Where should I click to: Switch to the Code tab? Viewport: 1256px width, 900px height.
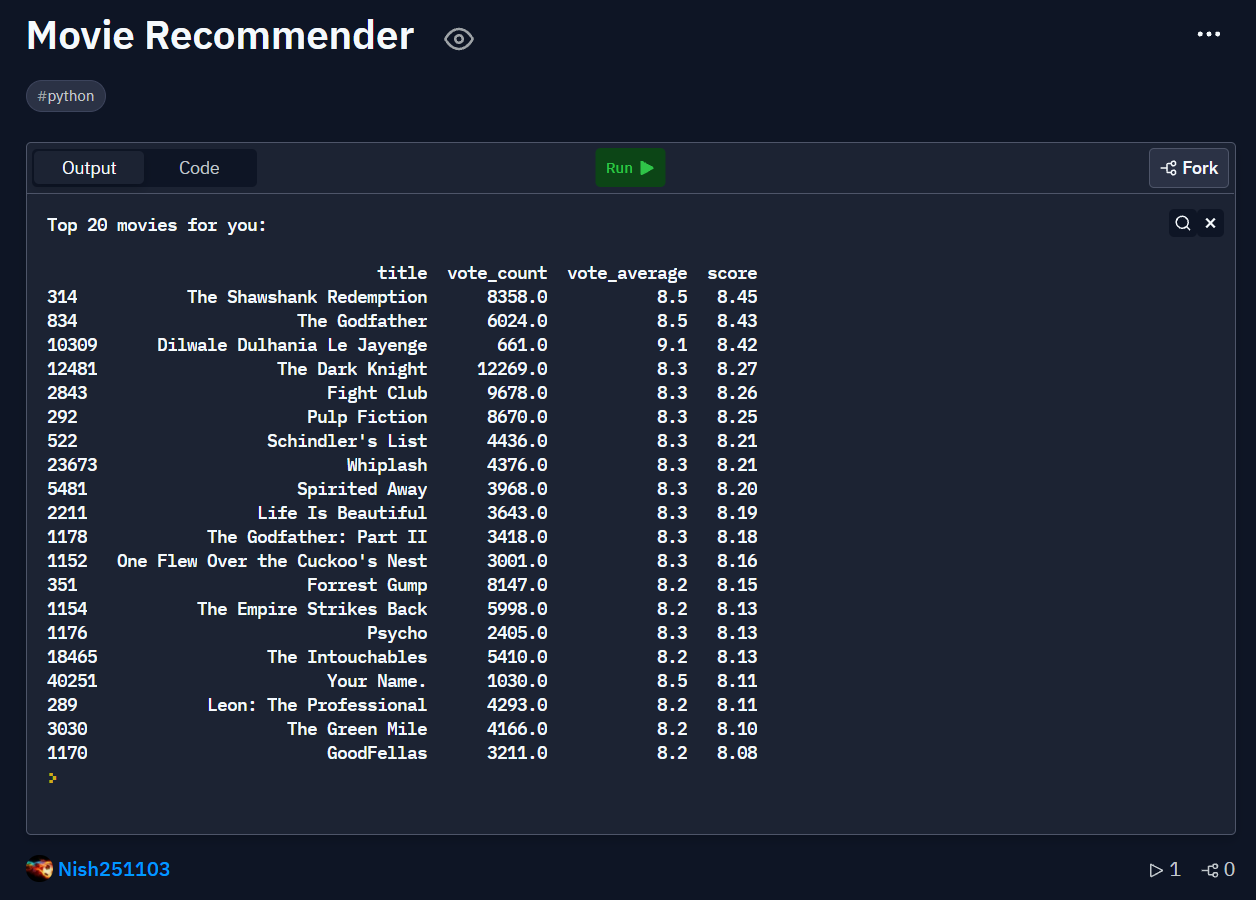coord(199,168)
